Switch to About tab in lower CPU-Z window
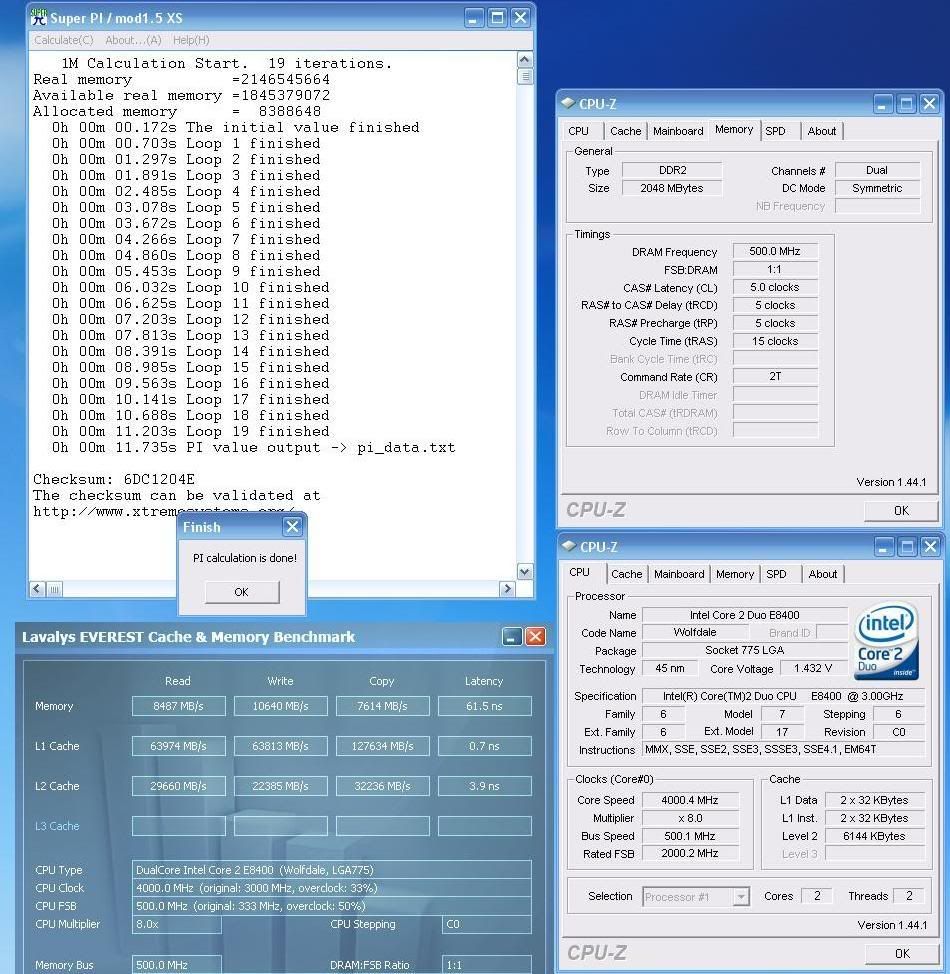The image size is (950, 974). pos(823,574)
